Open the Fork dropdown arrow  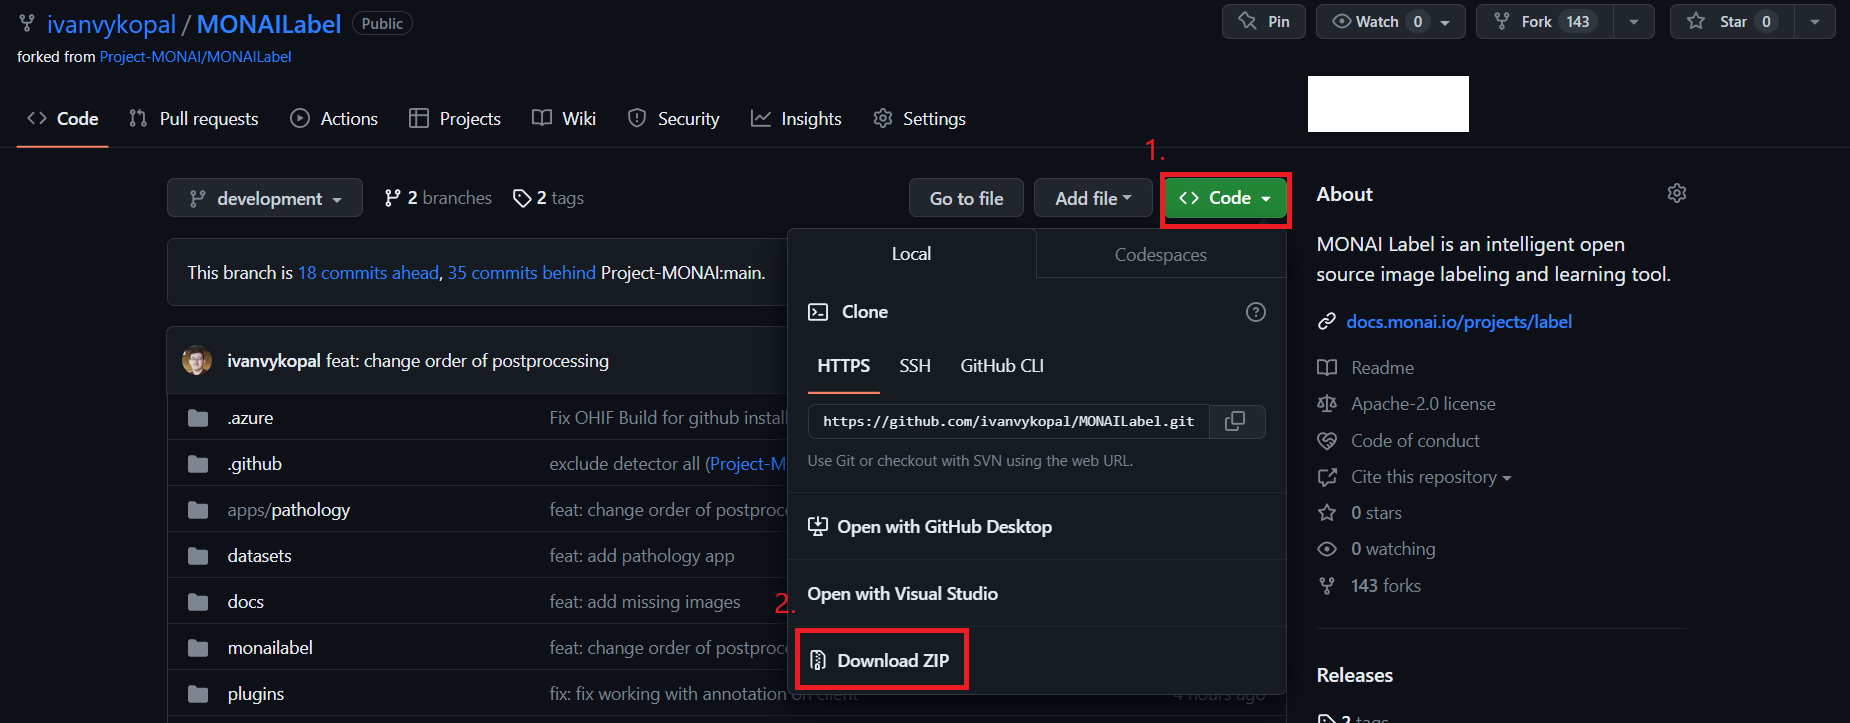[1634, 21]
